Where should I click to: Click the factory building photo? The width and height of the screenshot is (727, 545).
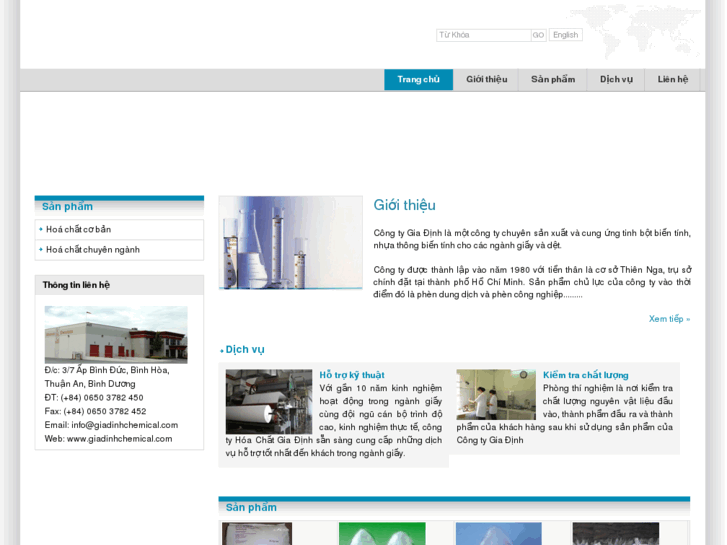pos(116,334)
